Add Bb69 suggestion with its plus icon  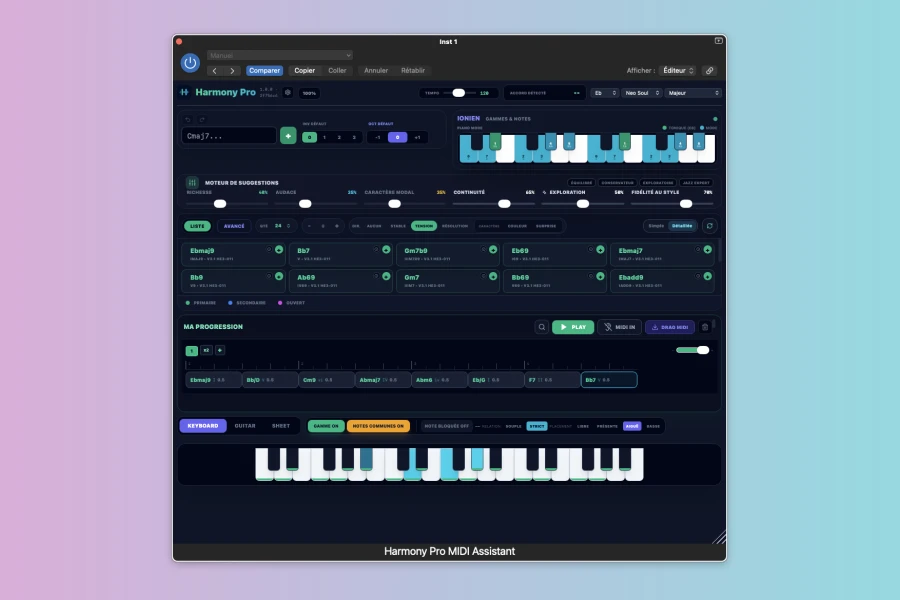point(600,276)
